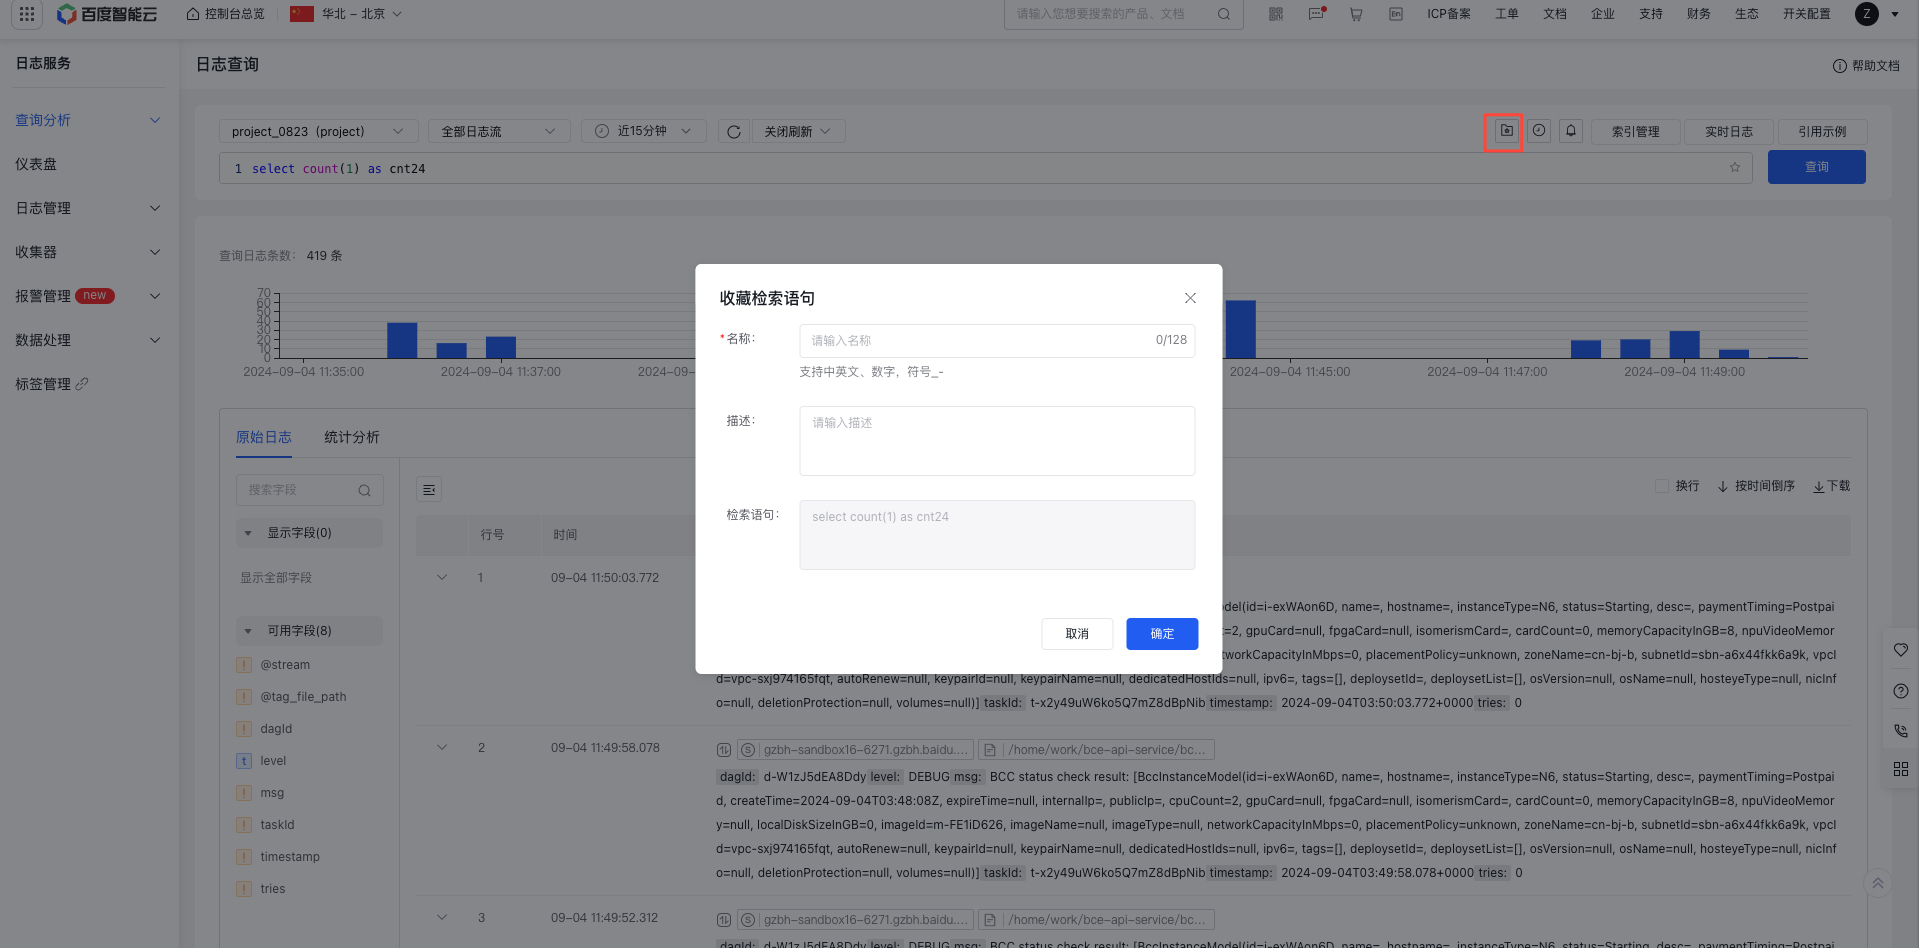The image size is (1919, 948).
Task: Switch language with the En icon
Action: pyautogui.click(x=1396, y=14)
